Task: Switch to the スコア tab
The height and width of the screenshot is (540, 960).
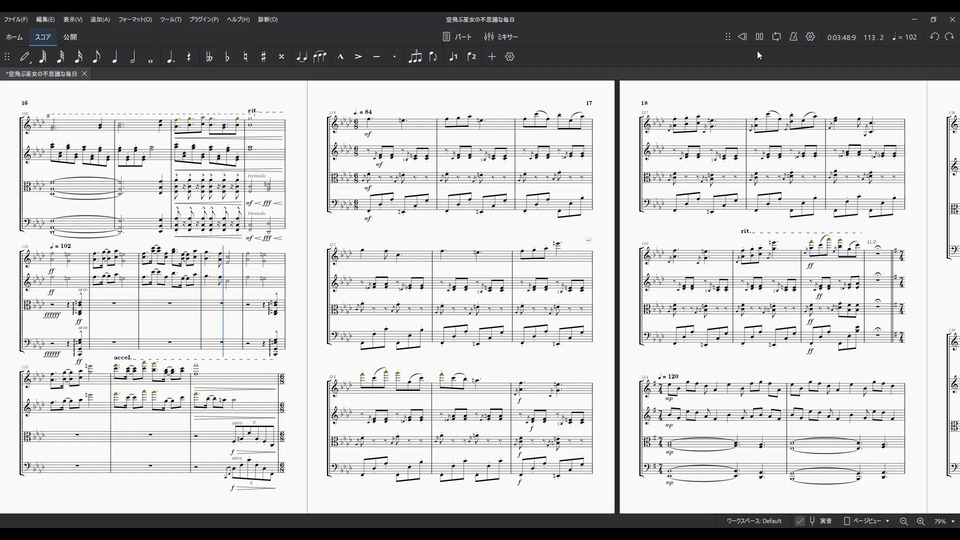Action: click(x=43, y=37)
